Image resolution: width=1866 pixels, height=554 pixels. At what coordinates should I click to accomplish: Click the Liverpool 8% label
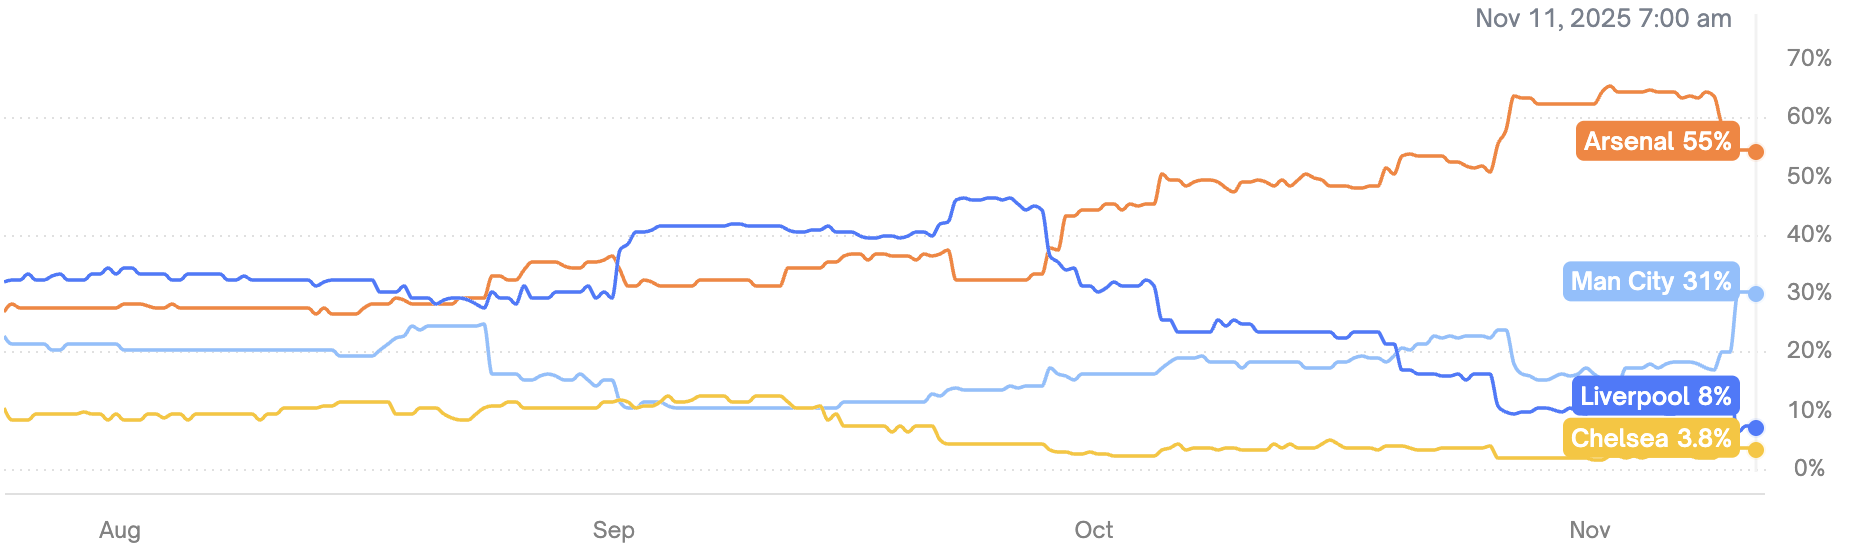1655,396
